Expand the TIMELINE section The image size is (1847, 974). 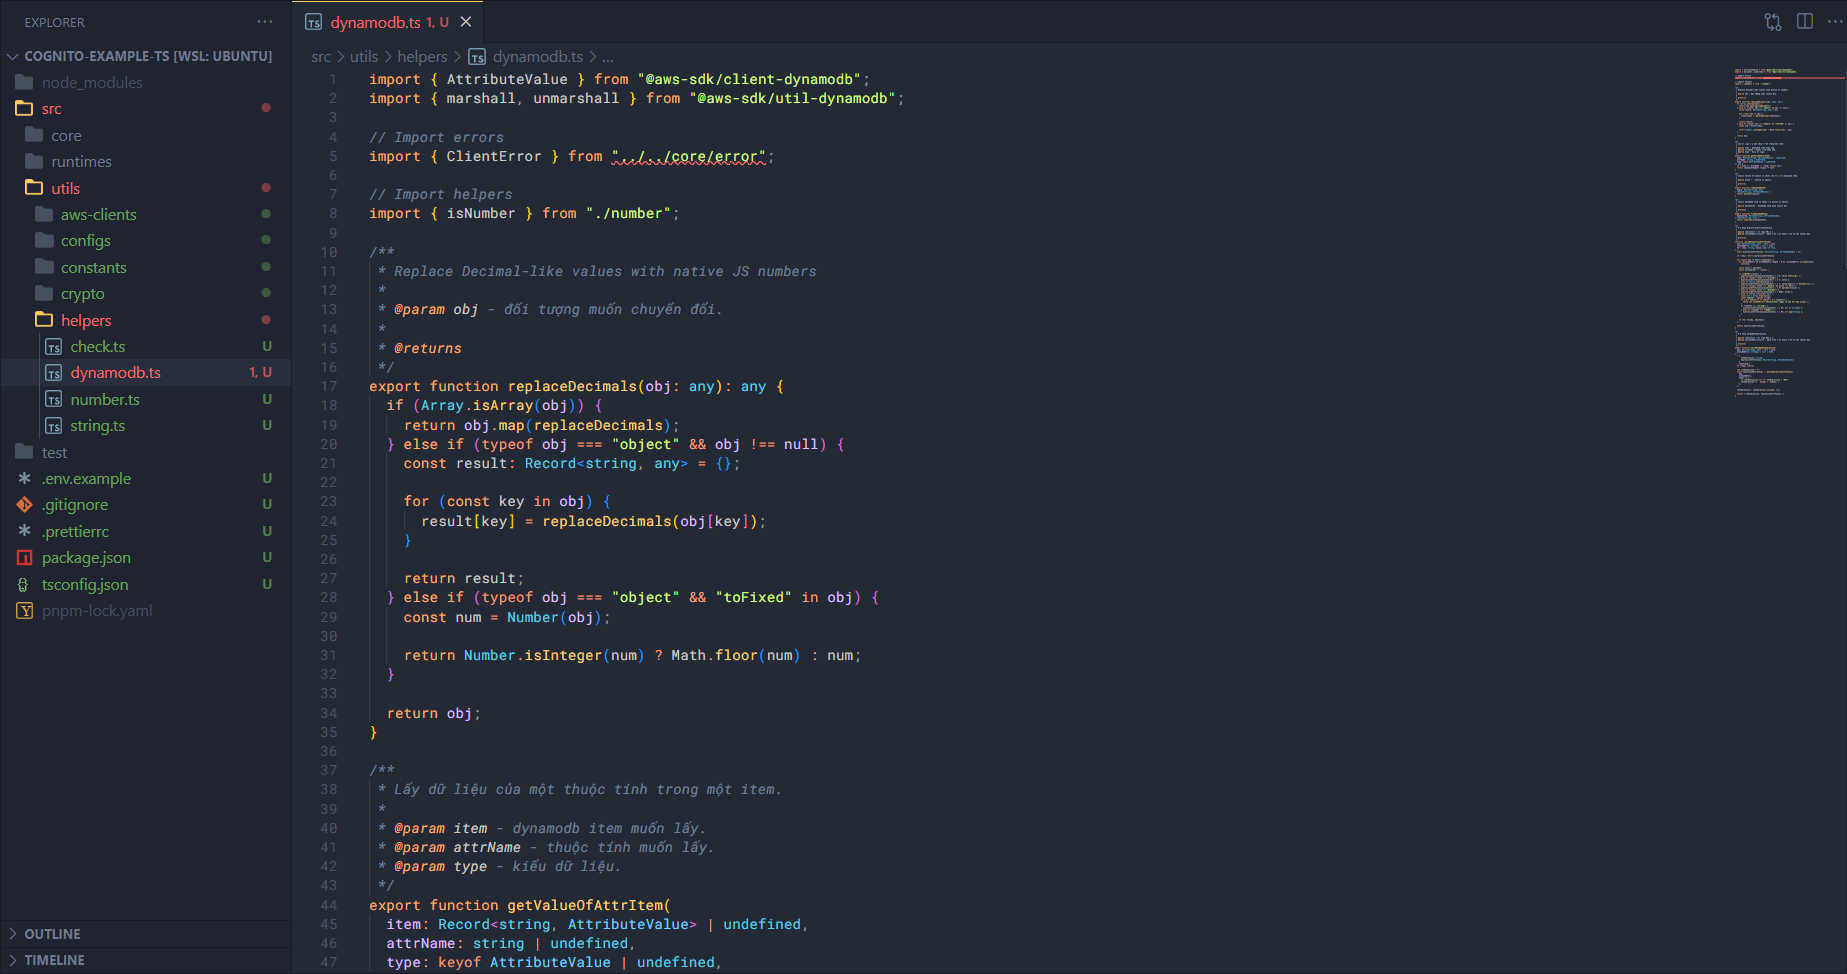54,960
